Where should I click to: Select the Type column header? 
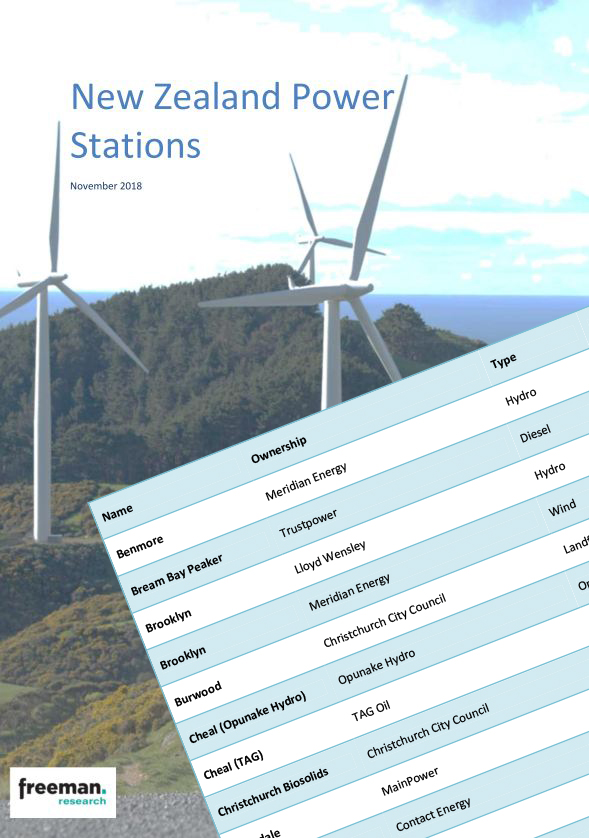(503, 362)
